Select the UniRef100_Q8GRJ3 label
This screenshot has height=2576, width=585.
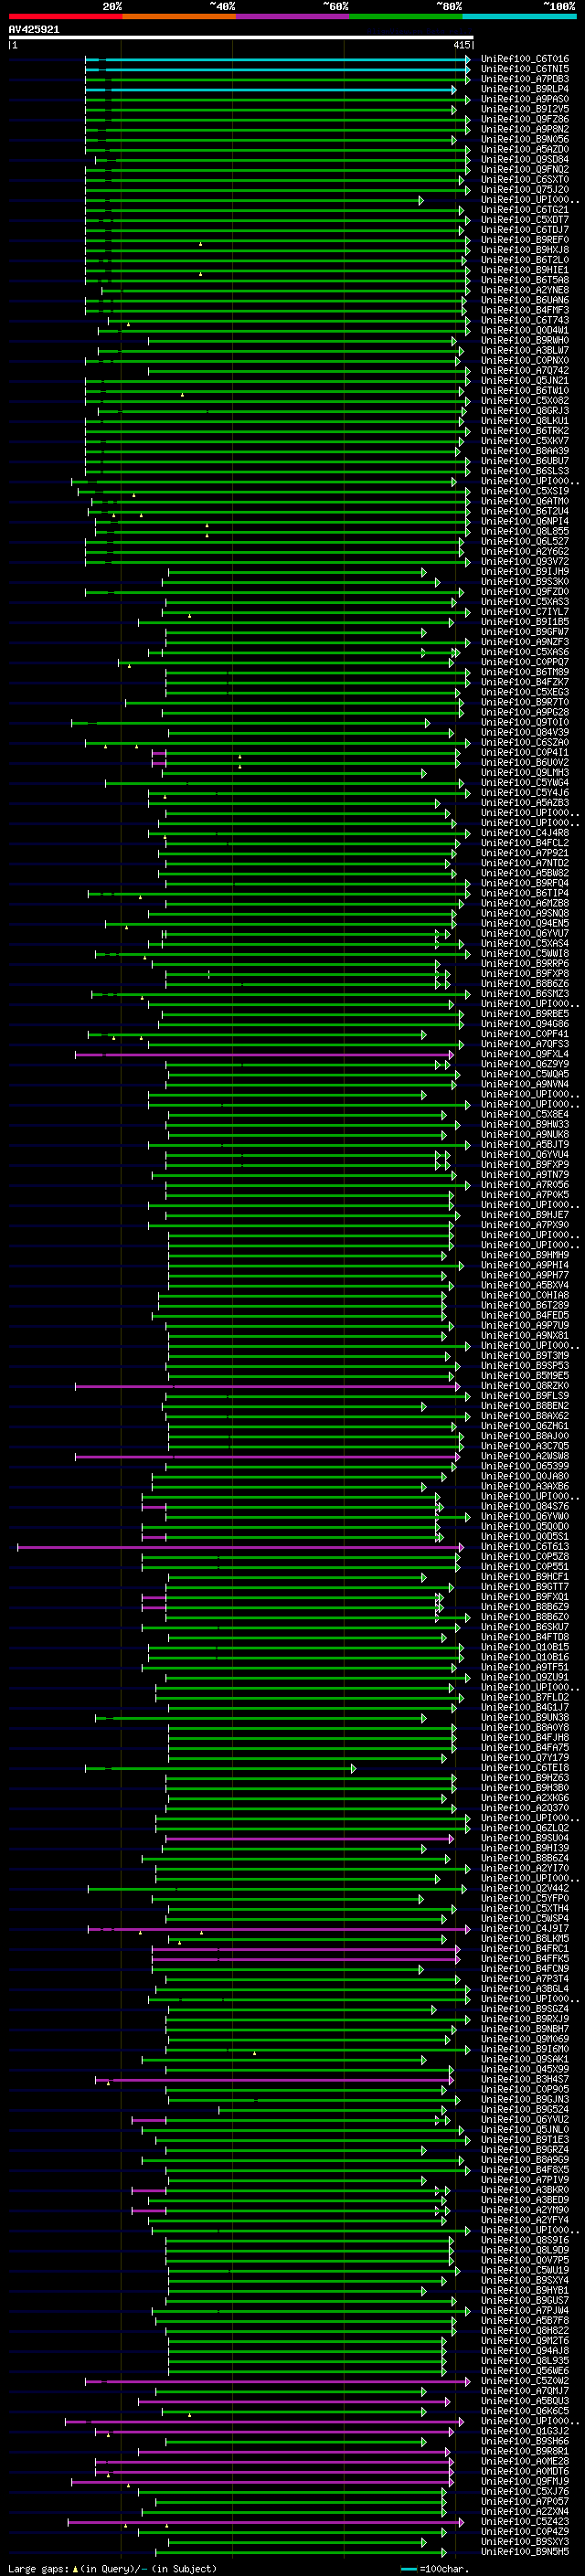coord(525,411)
